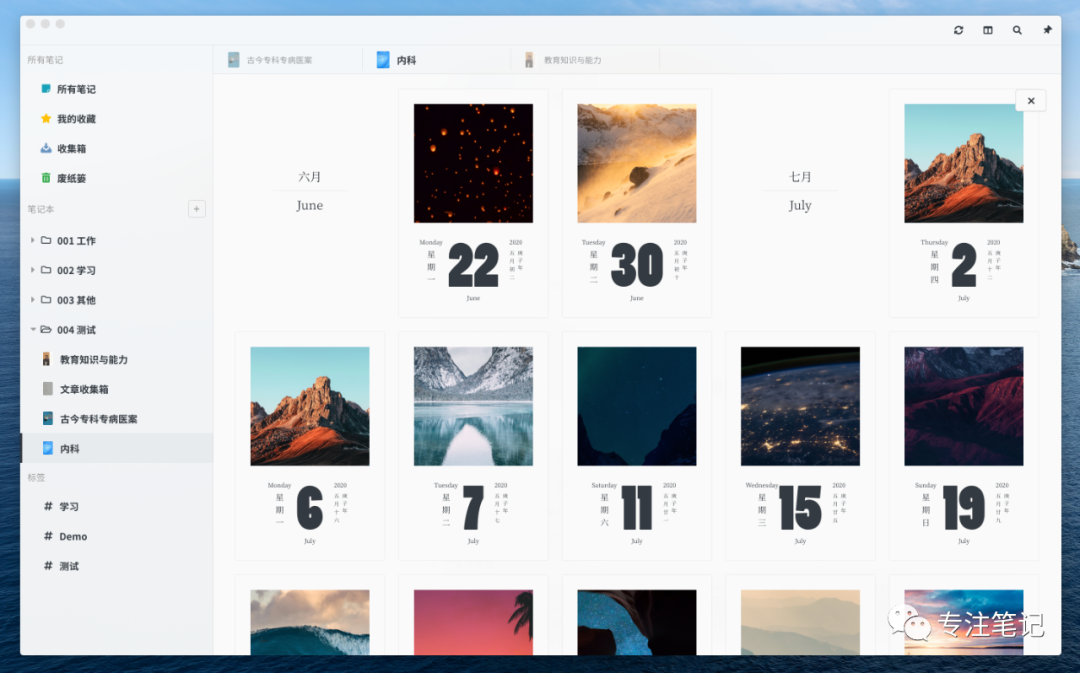Open the June 30 snowy mountain card
The height and width of the screenshot is (673, 1080).
point(636,203)
